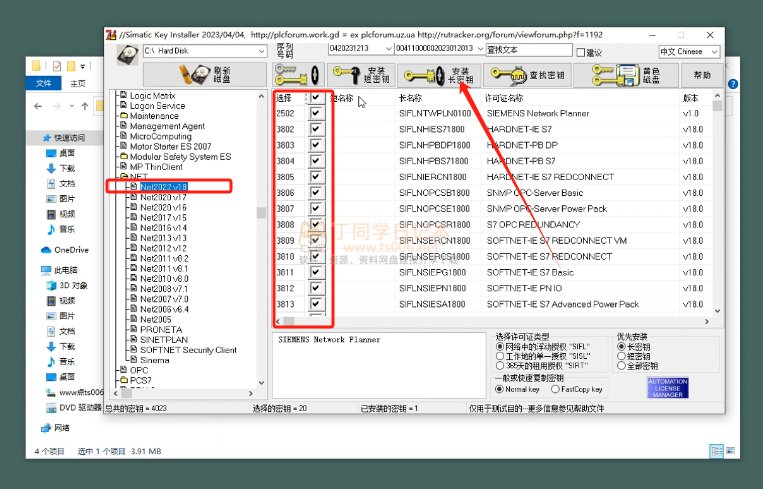Click the yellow floppy disk key button
763x489 pixels.
(x=626, y=75)
